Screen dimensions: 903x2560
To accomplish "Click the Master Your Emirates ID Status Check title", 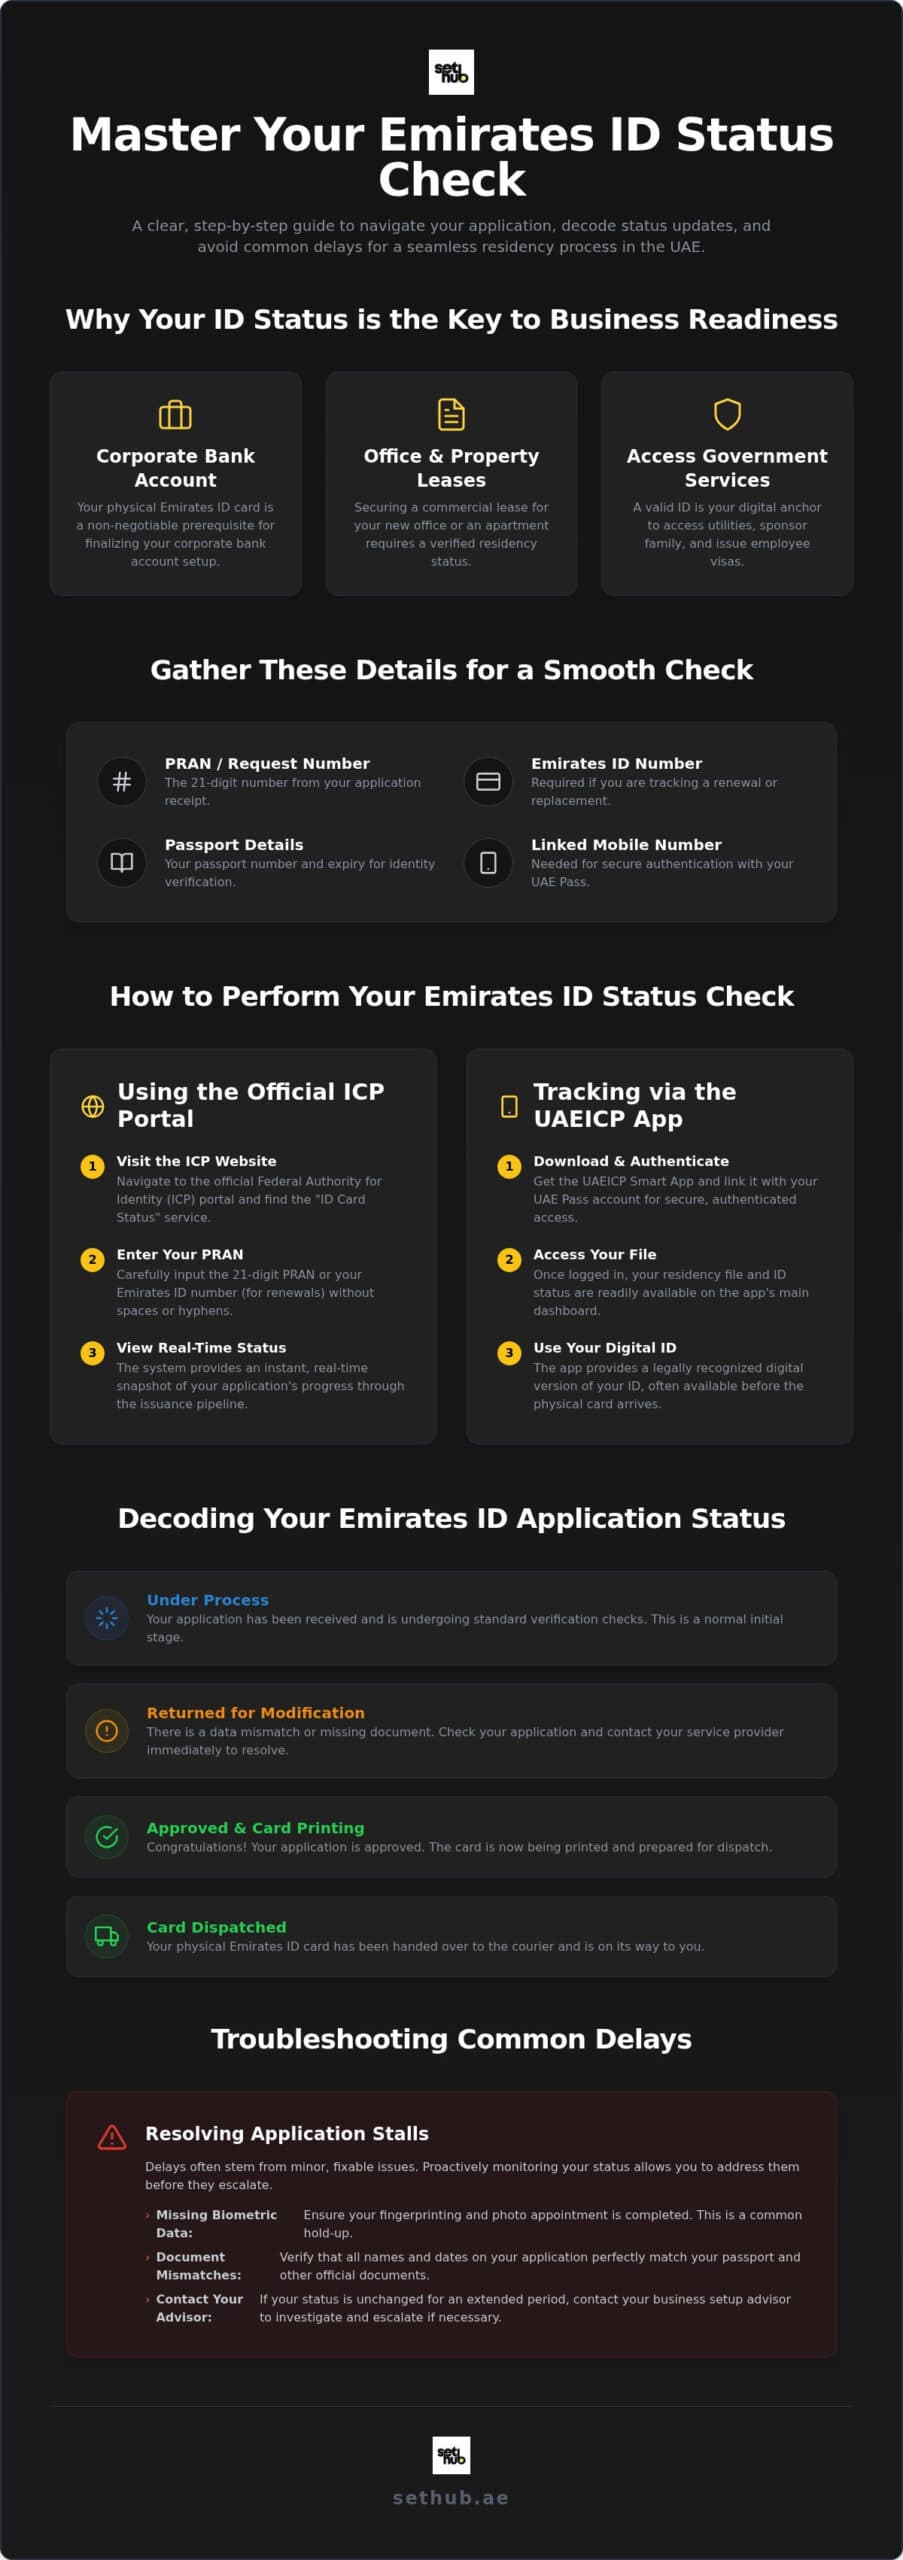I will tap(451, 157).
